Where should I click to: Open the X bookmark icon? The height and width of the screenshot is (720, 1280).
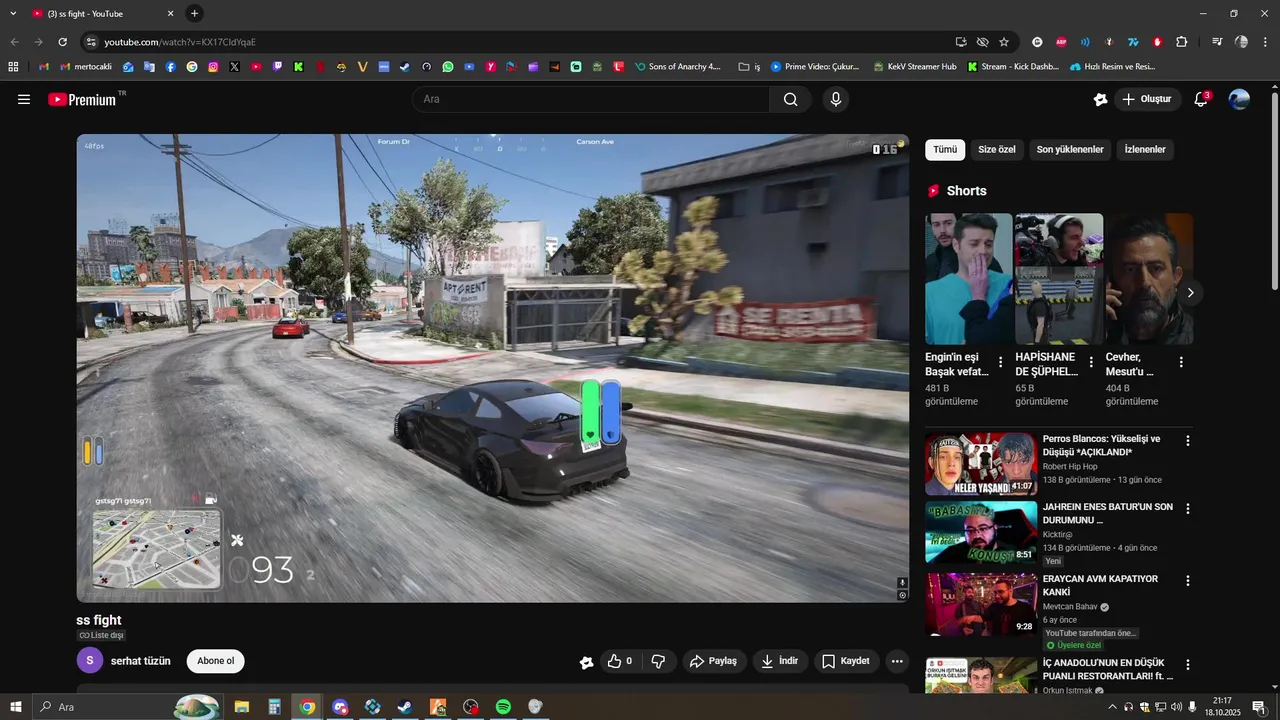(x=234, y=67)
